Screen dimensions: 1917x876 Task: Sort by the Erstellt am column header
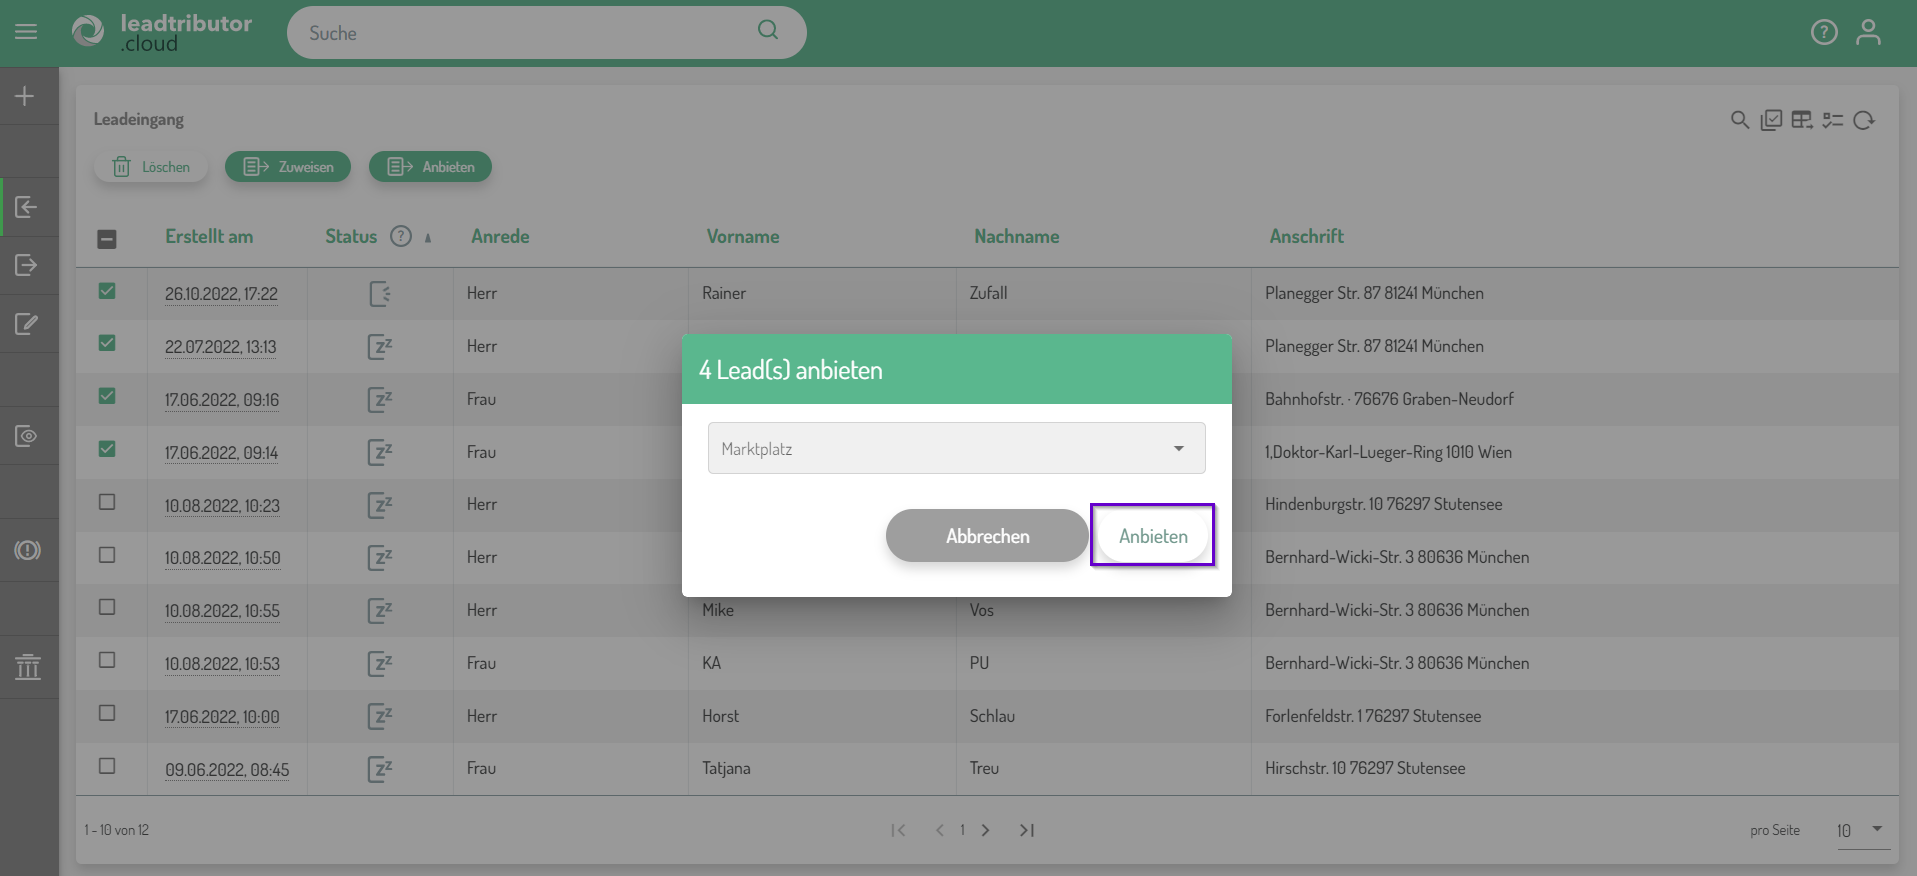click(209, 236)
